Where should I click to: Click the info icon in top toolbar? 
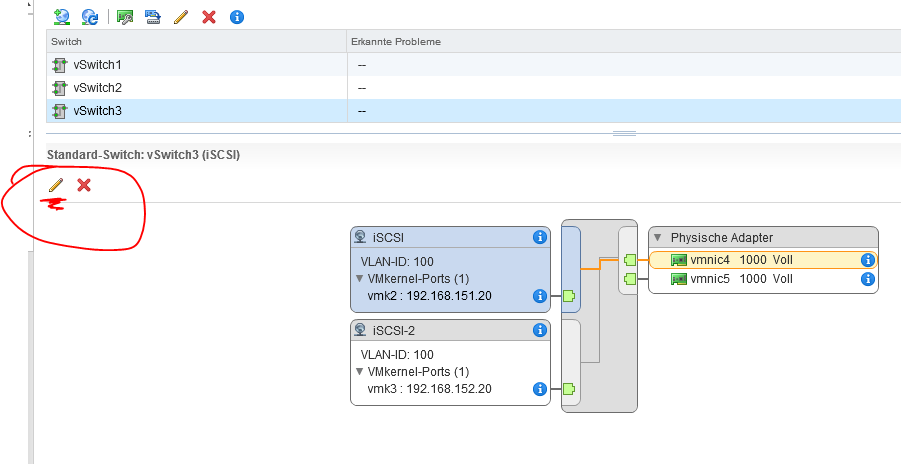237,17
